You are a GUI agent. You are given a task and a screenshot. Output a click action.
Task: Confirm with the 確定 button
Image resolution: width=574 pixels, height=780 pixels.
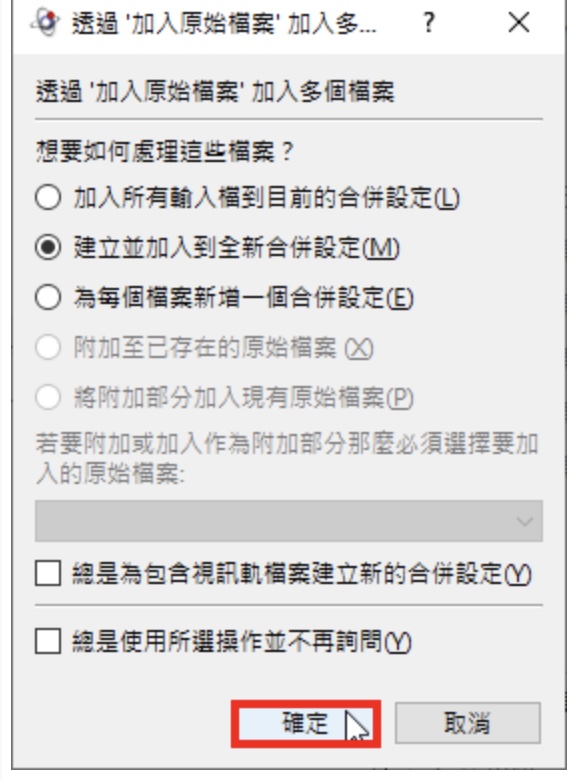coord(306,723)
